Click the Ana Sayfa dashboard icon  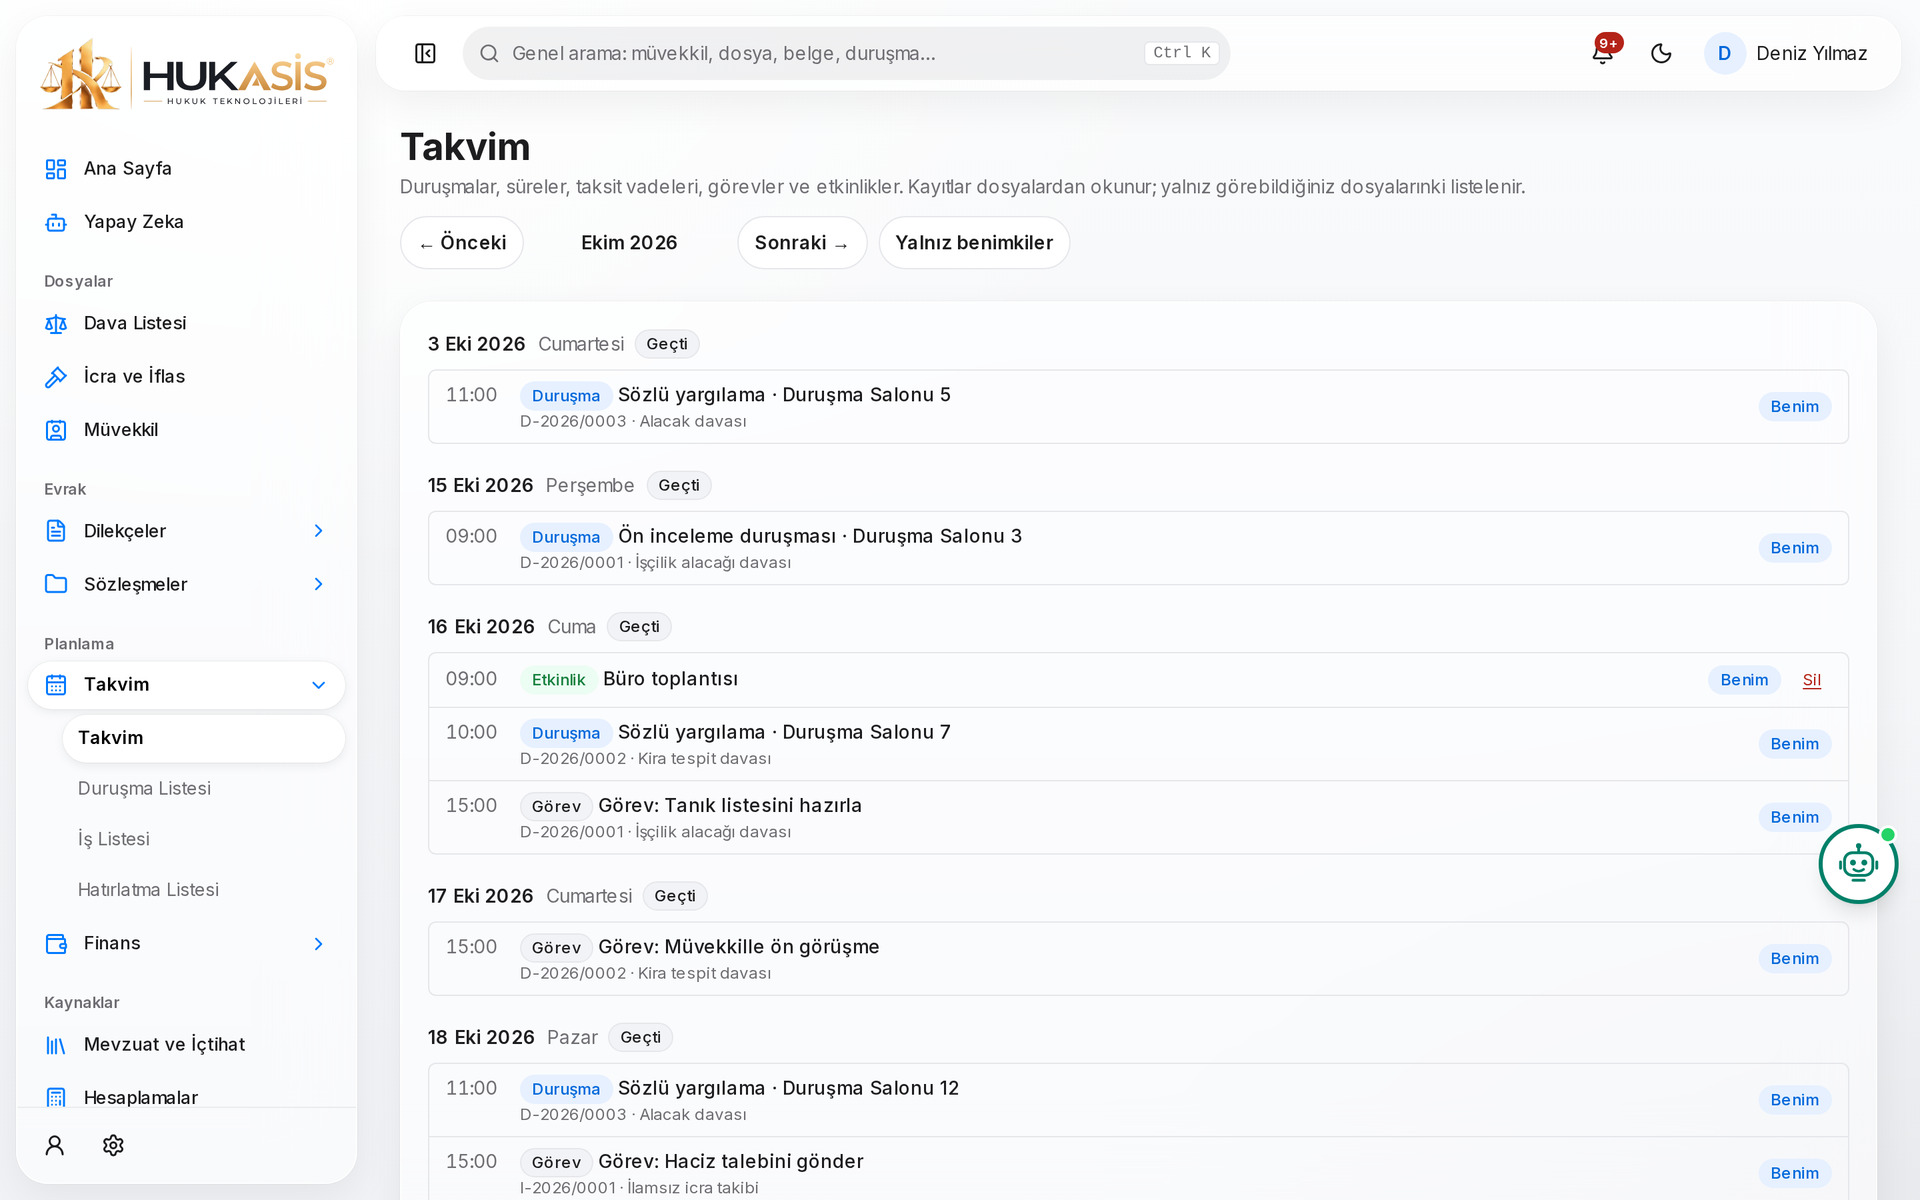pos(56,169)
